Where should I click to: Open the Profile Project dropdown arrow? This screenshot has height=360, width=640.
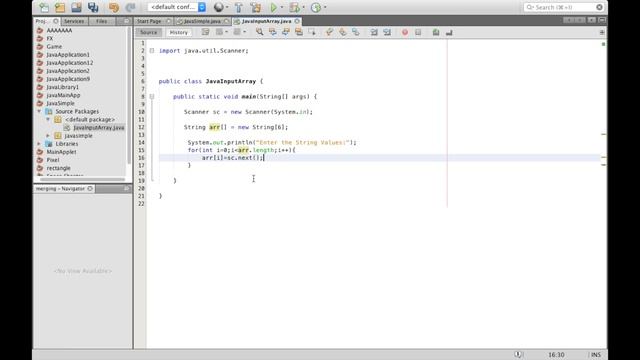click(x=325, y=7)
